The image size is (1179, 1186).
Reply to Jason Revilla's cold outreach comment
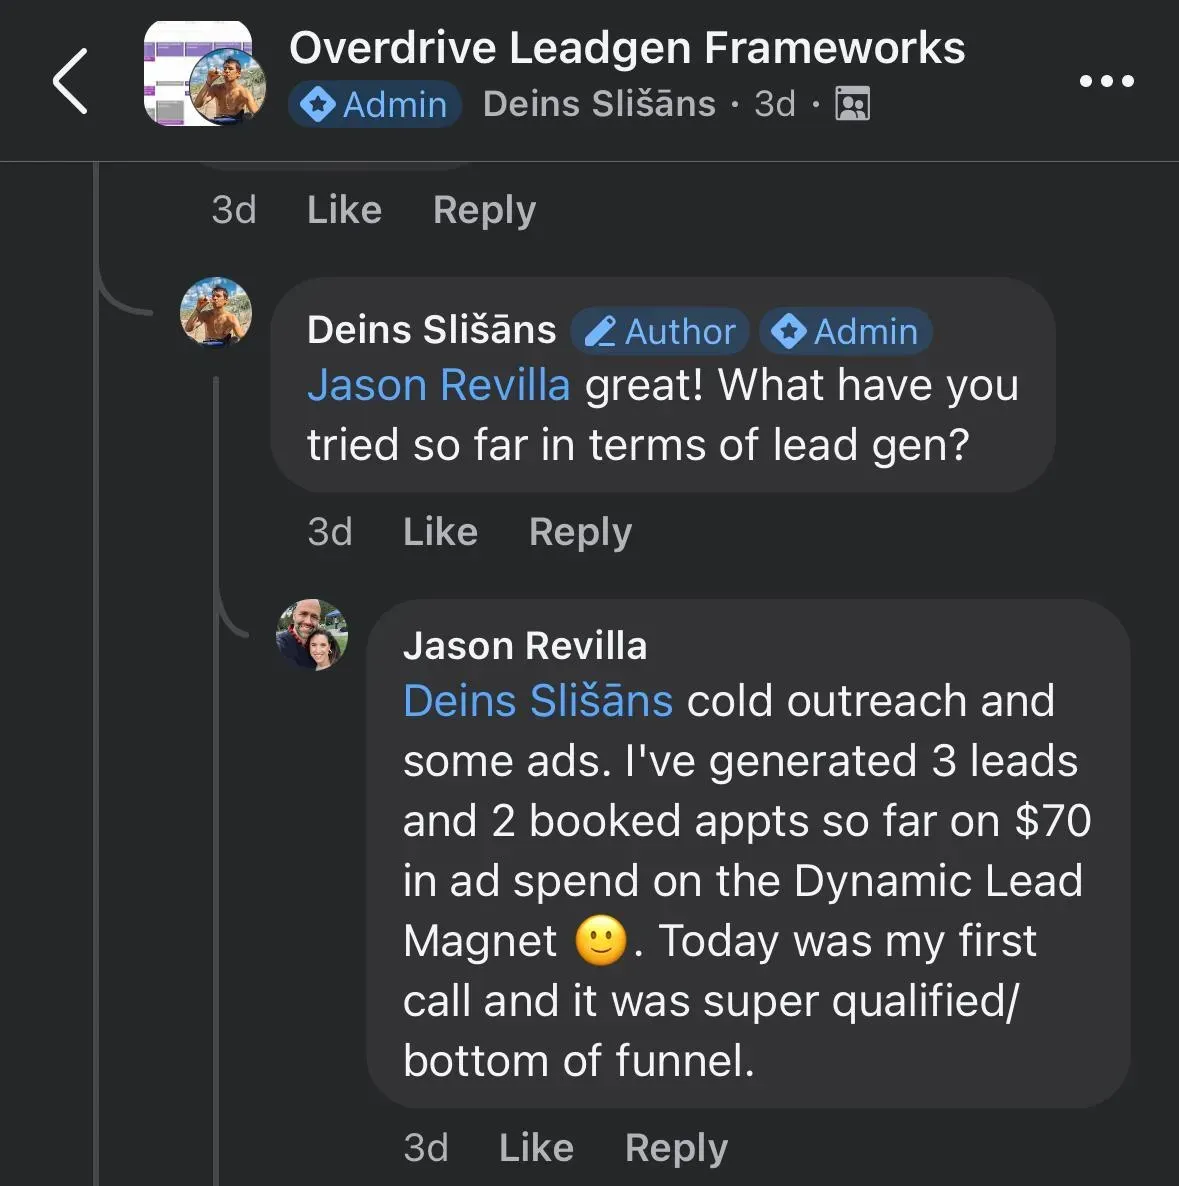tap(676, 1148)
